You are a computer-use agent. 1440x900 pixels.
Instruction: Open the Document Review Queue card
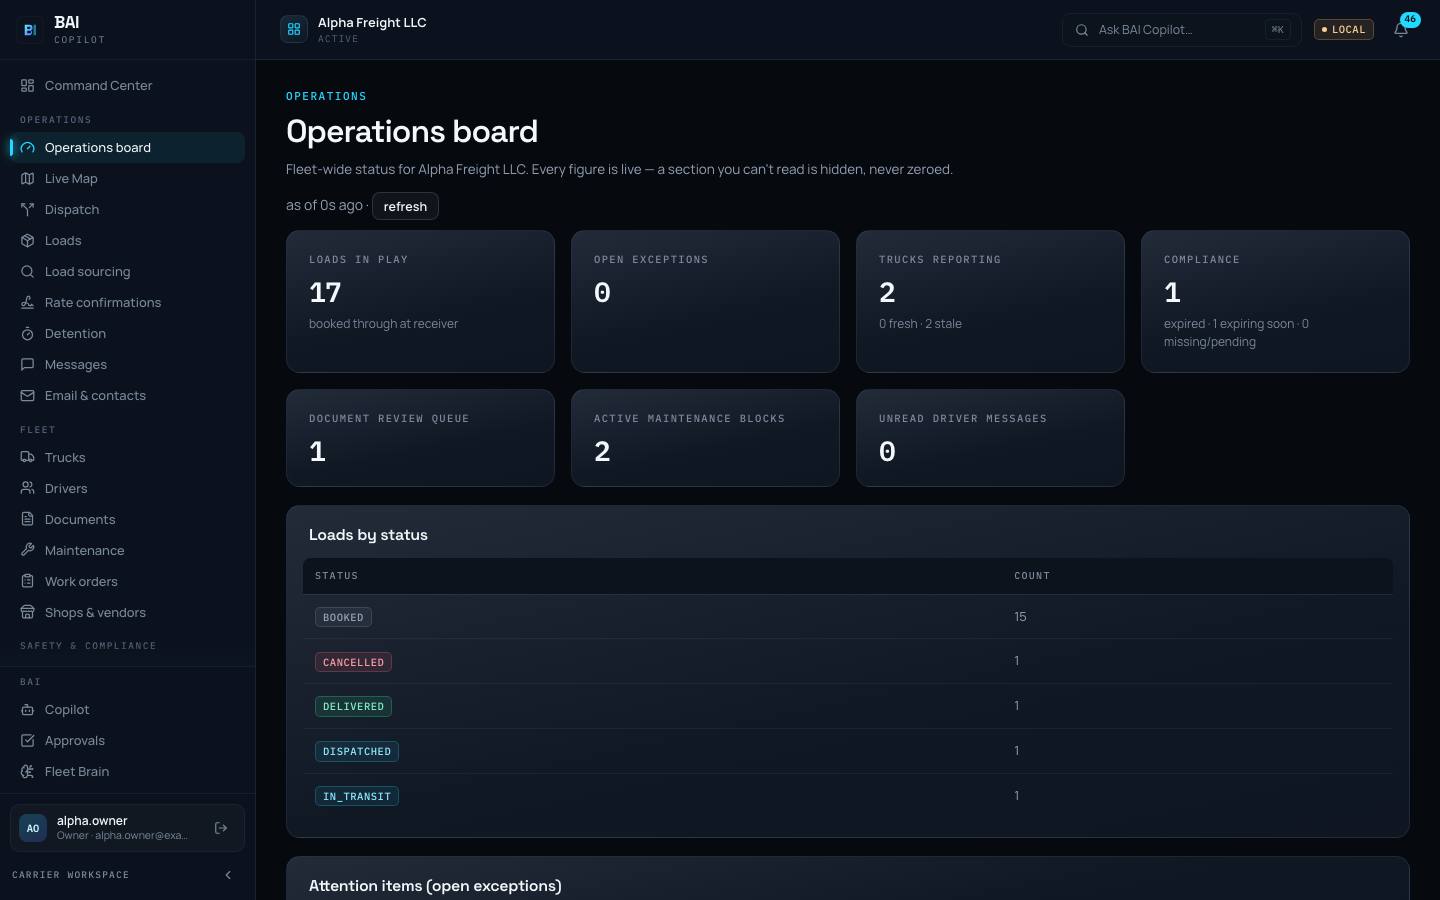420,438
